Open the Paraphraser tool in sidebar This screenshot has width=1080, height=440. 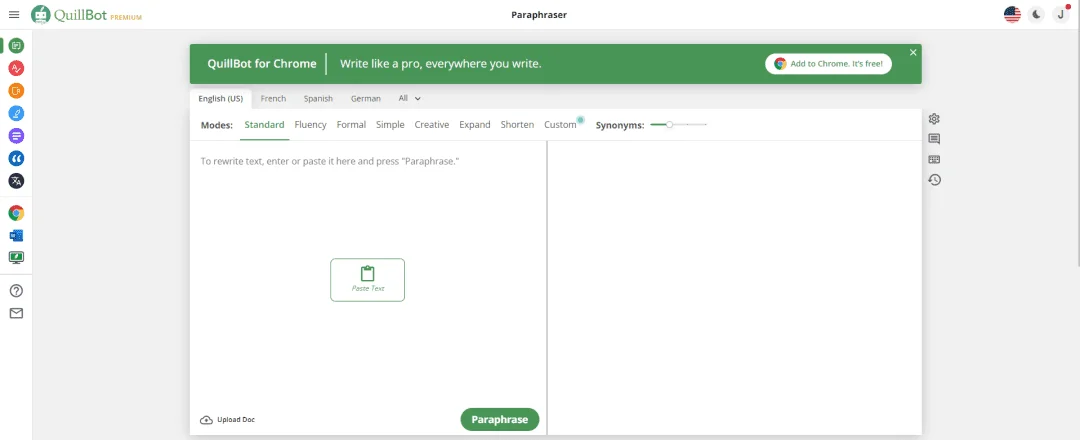(x=16, y=46)
